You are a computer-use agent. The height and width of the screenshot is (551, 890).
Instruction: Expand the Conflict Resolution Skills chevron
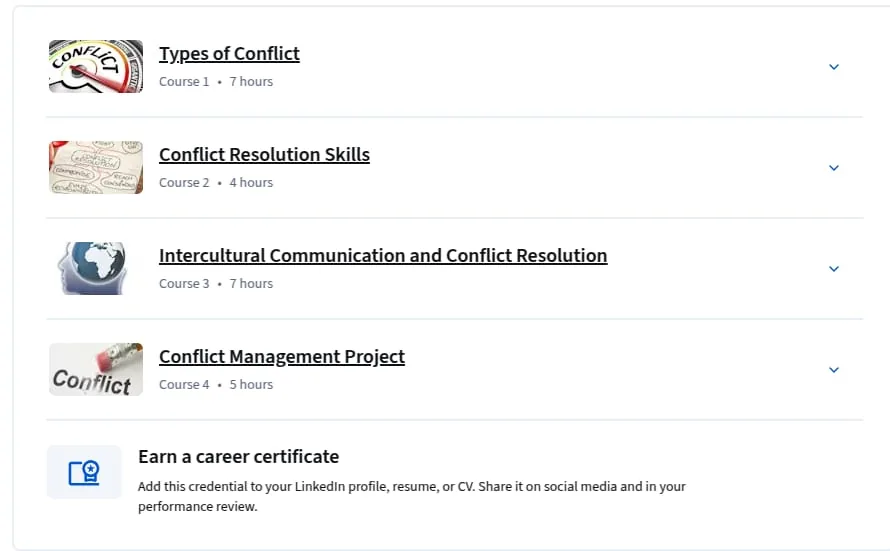[834, 168]
